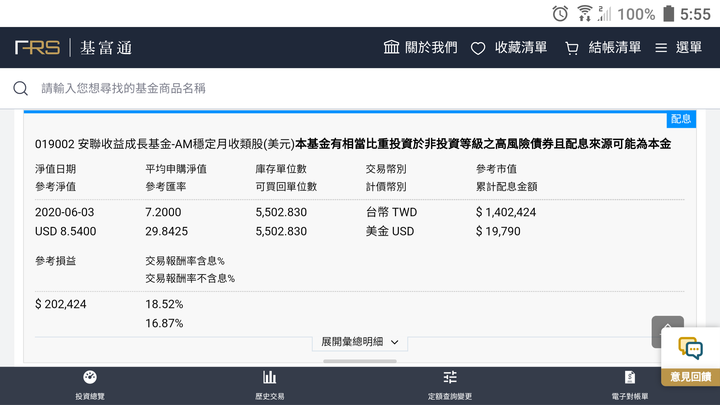Open the hamburger menu icon
Image resolution: width=720 pixels, height=405 pixels.
[x=661, y=48]
